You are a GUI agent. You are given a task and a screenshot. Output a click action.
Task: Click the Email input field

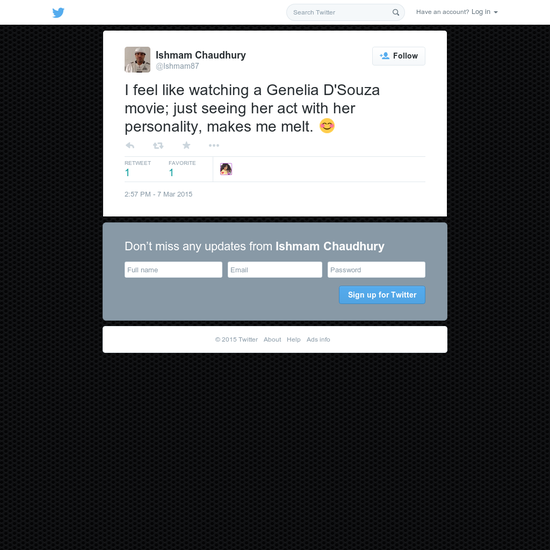point(275,270)
